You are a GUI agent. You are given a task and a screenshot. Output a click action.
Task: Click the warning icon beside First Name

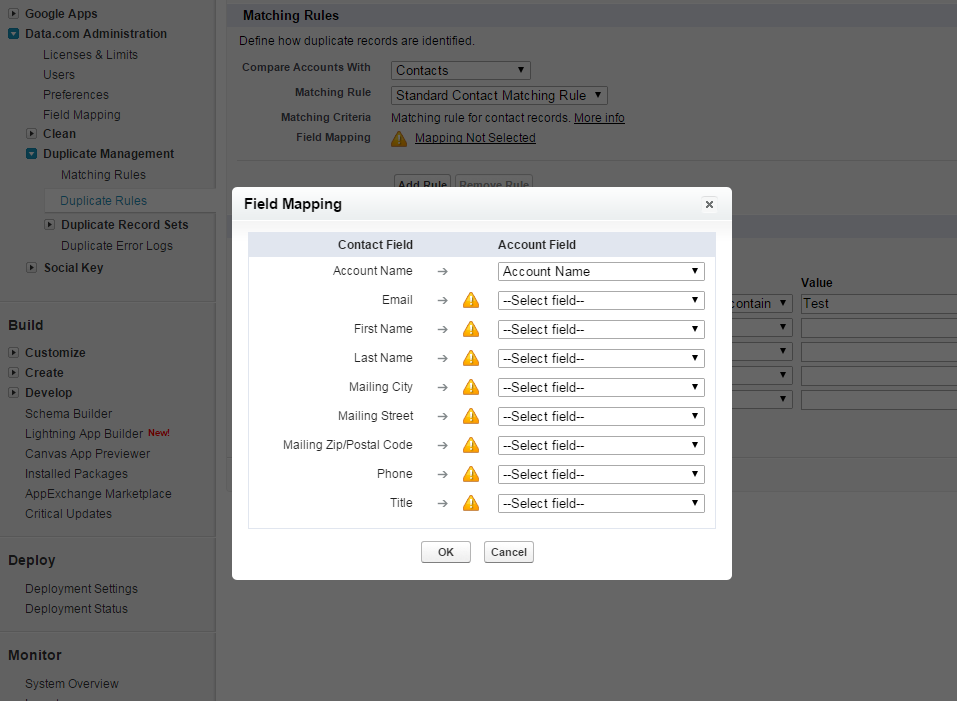470,329
